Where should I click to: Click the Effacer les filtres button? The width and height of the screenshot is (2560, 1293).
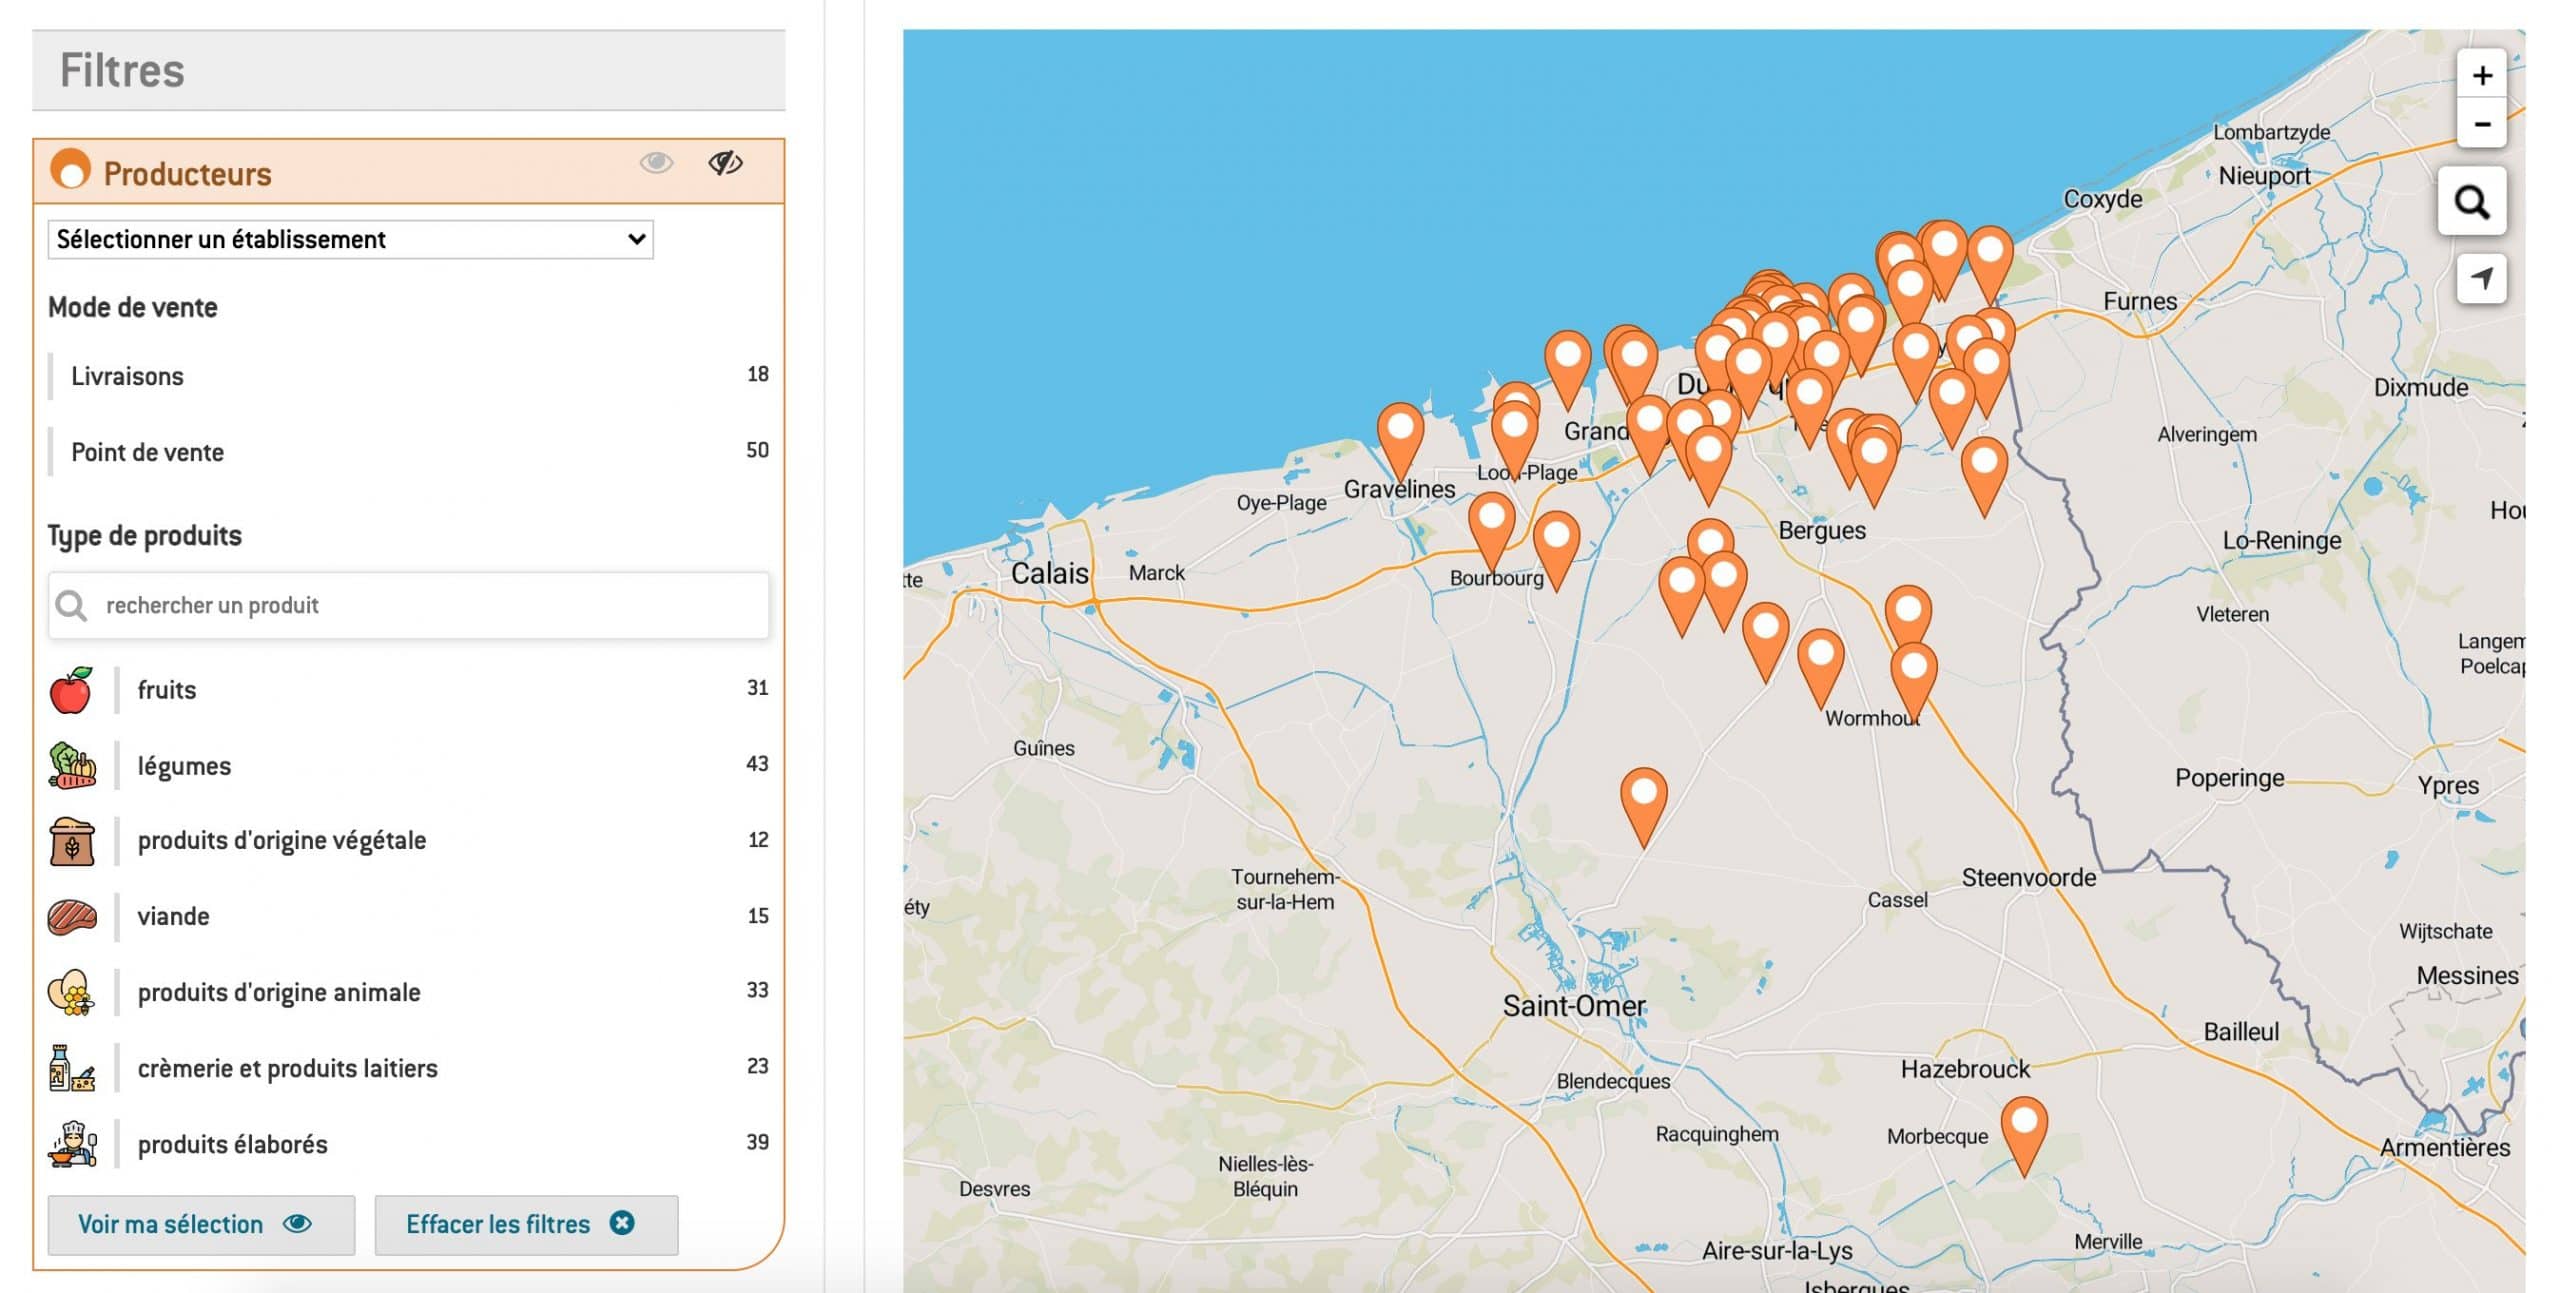(x=526, y=1224)
